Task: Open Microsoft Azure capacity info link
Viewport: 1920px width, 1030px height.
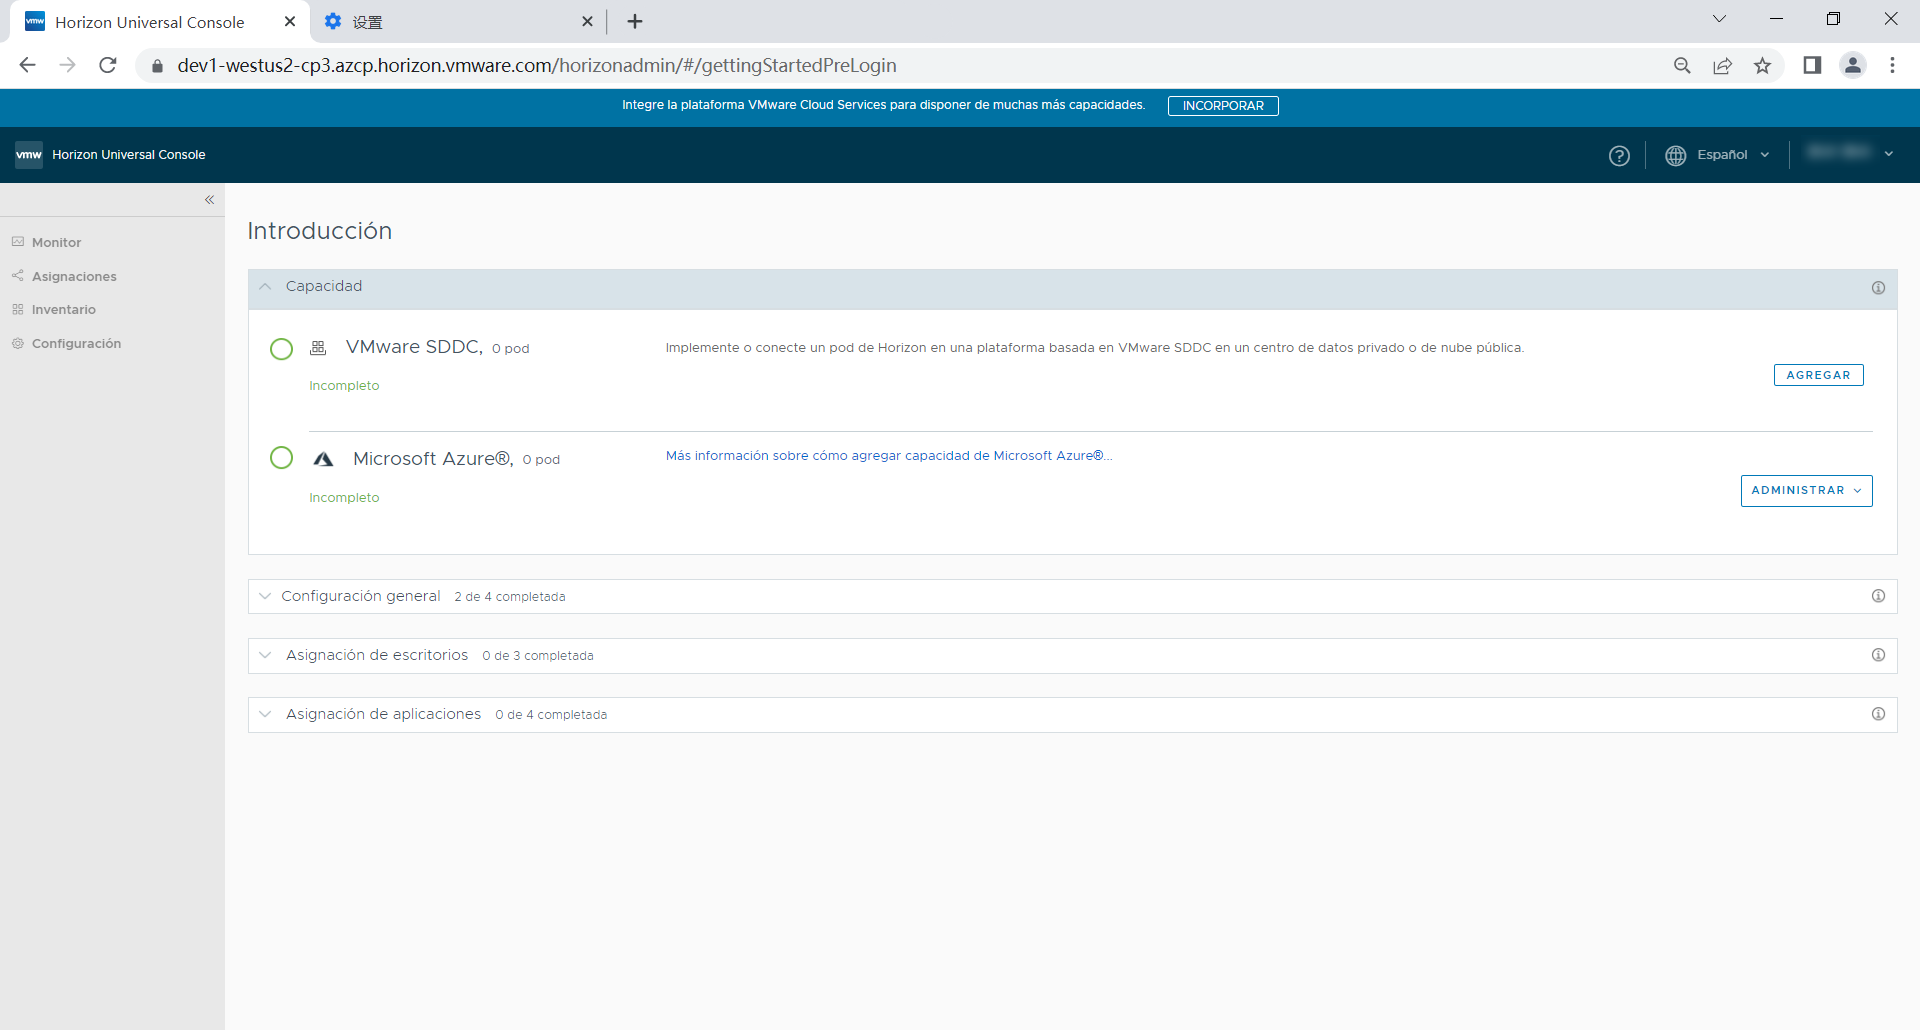Action: pyautogui.click(x=889, y=456)
